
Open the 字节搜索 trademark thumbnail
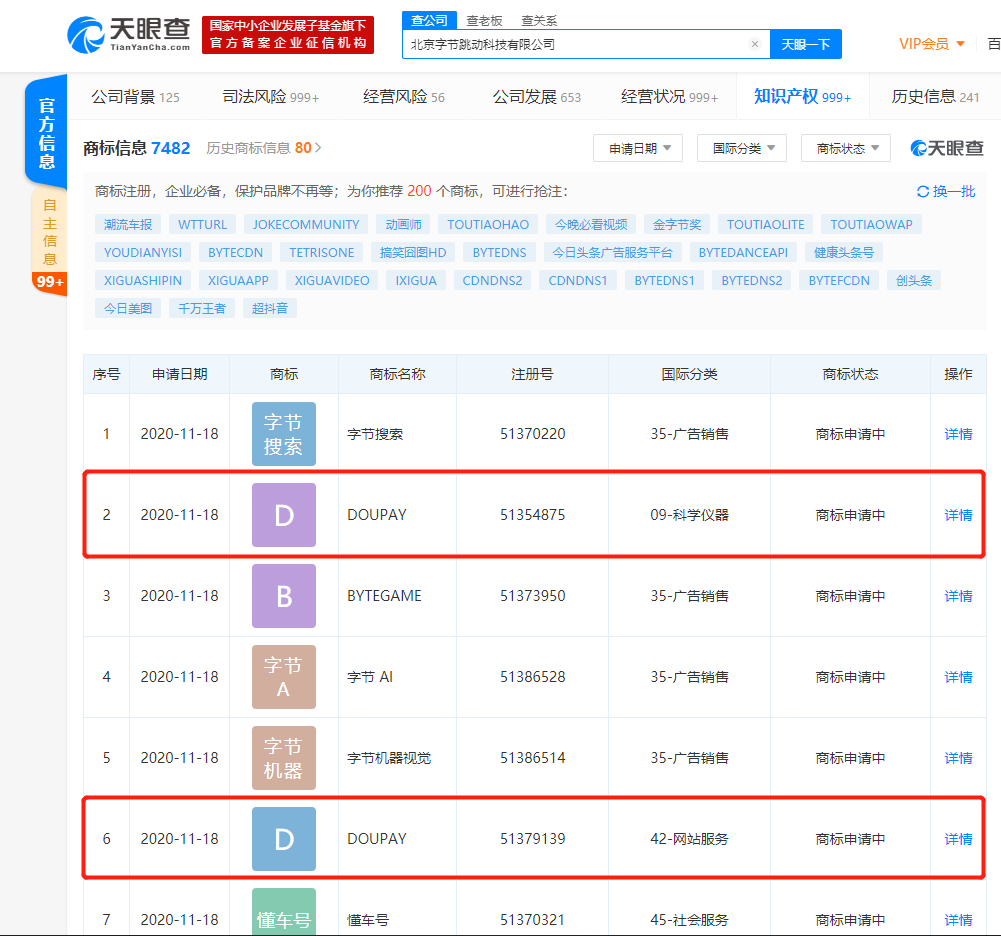pyautogui.click(x=283, y=434)
